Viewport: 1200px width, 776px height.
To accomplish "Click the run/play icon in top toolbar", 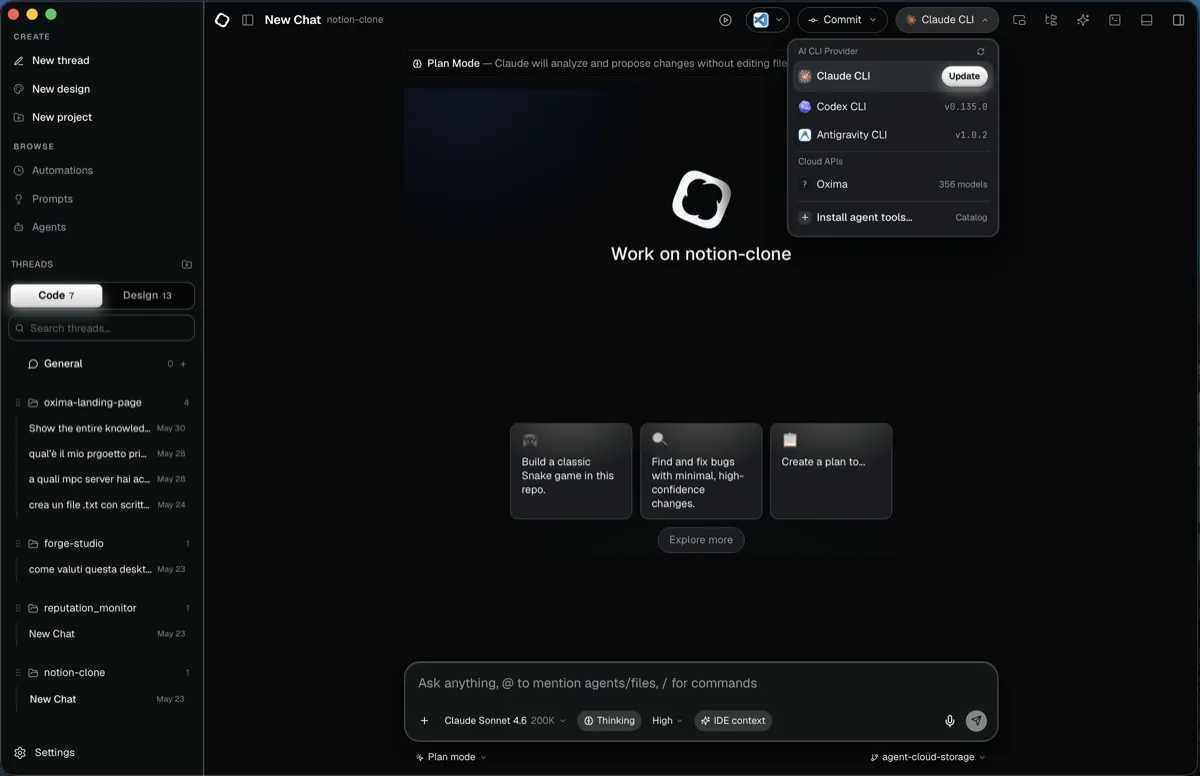I will (725, 20).
